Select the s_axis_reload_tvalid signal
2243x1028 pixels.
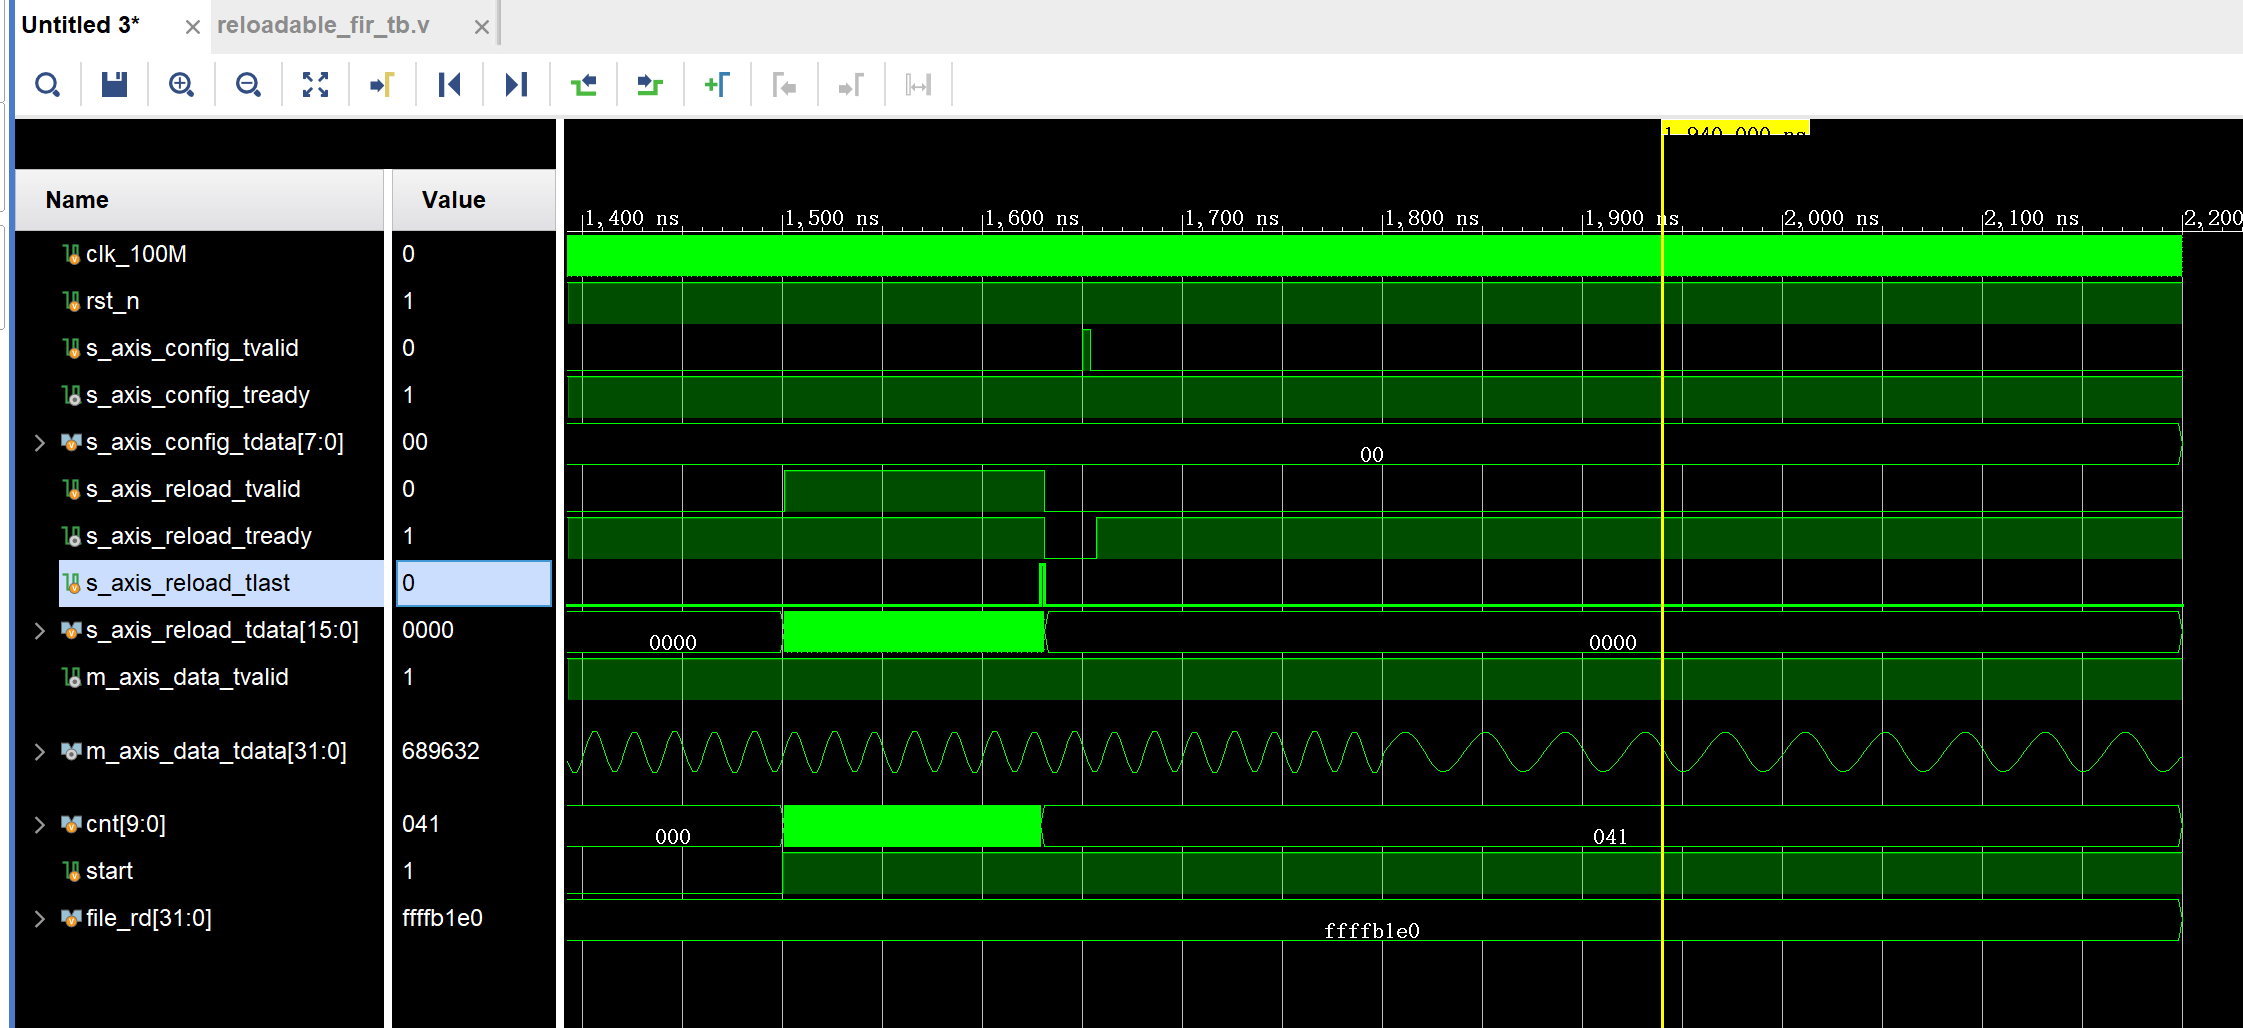[193, 489]
